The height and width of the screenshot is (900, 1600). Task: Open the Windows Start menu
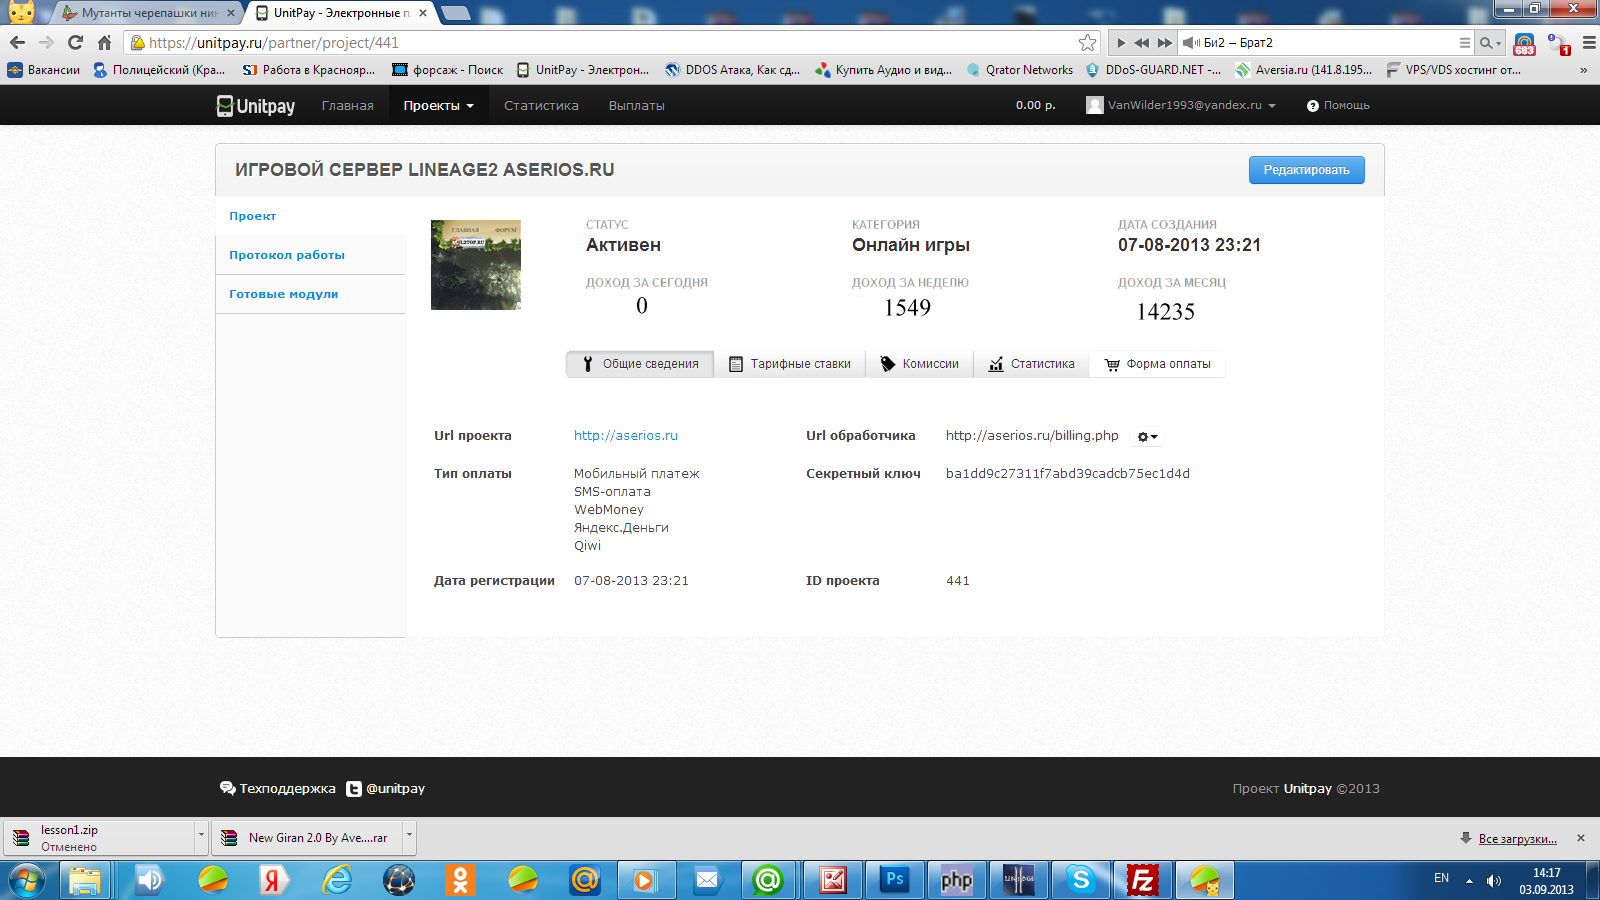tap(27, 881)
